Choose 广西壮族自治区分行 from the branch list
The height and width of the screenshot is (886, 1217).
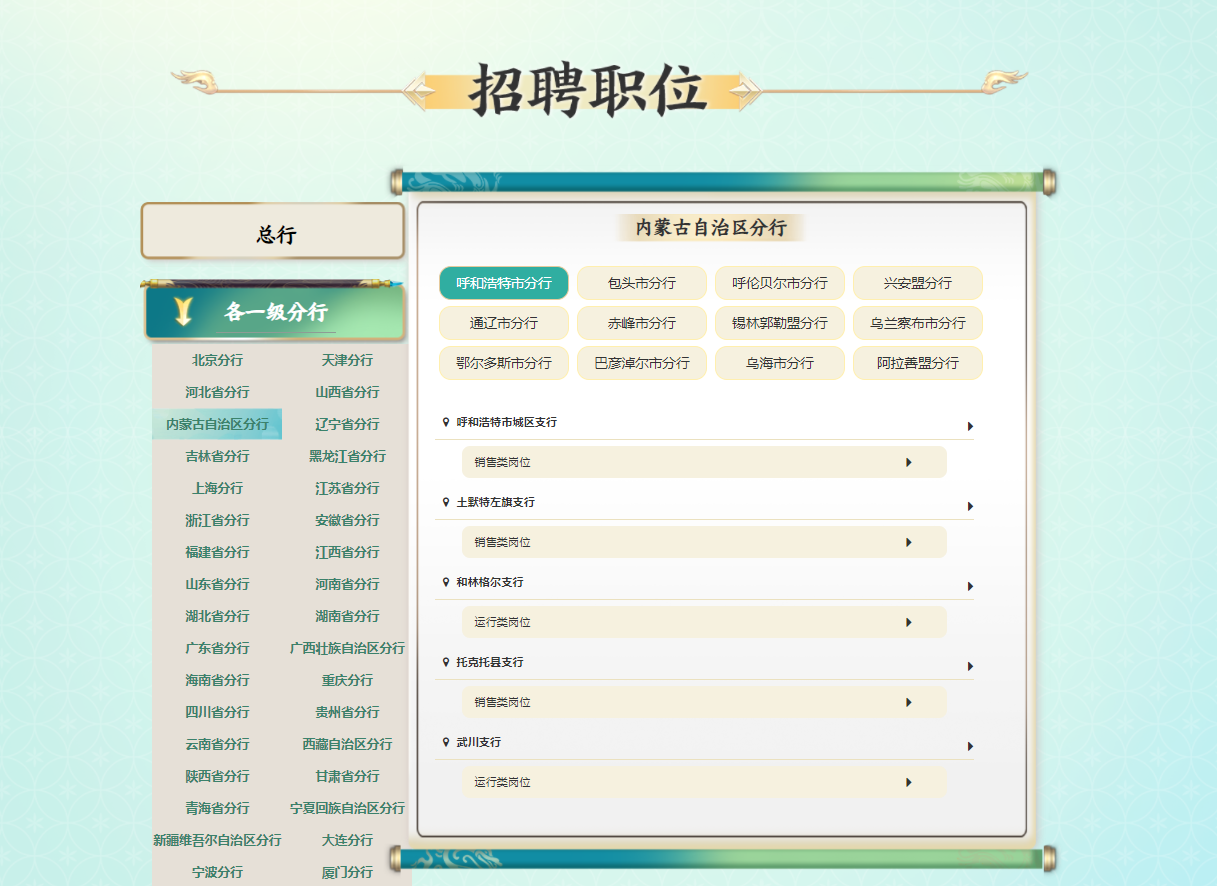(347, 648)
